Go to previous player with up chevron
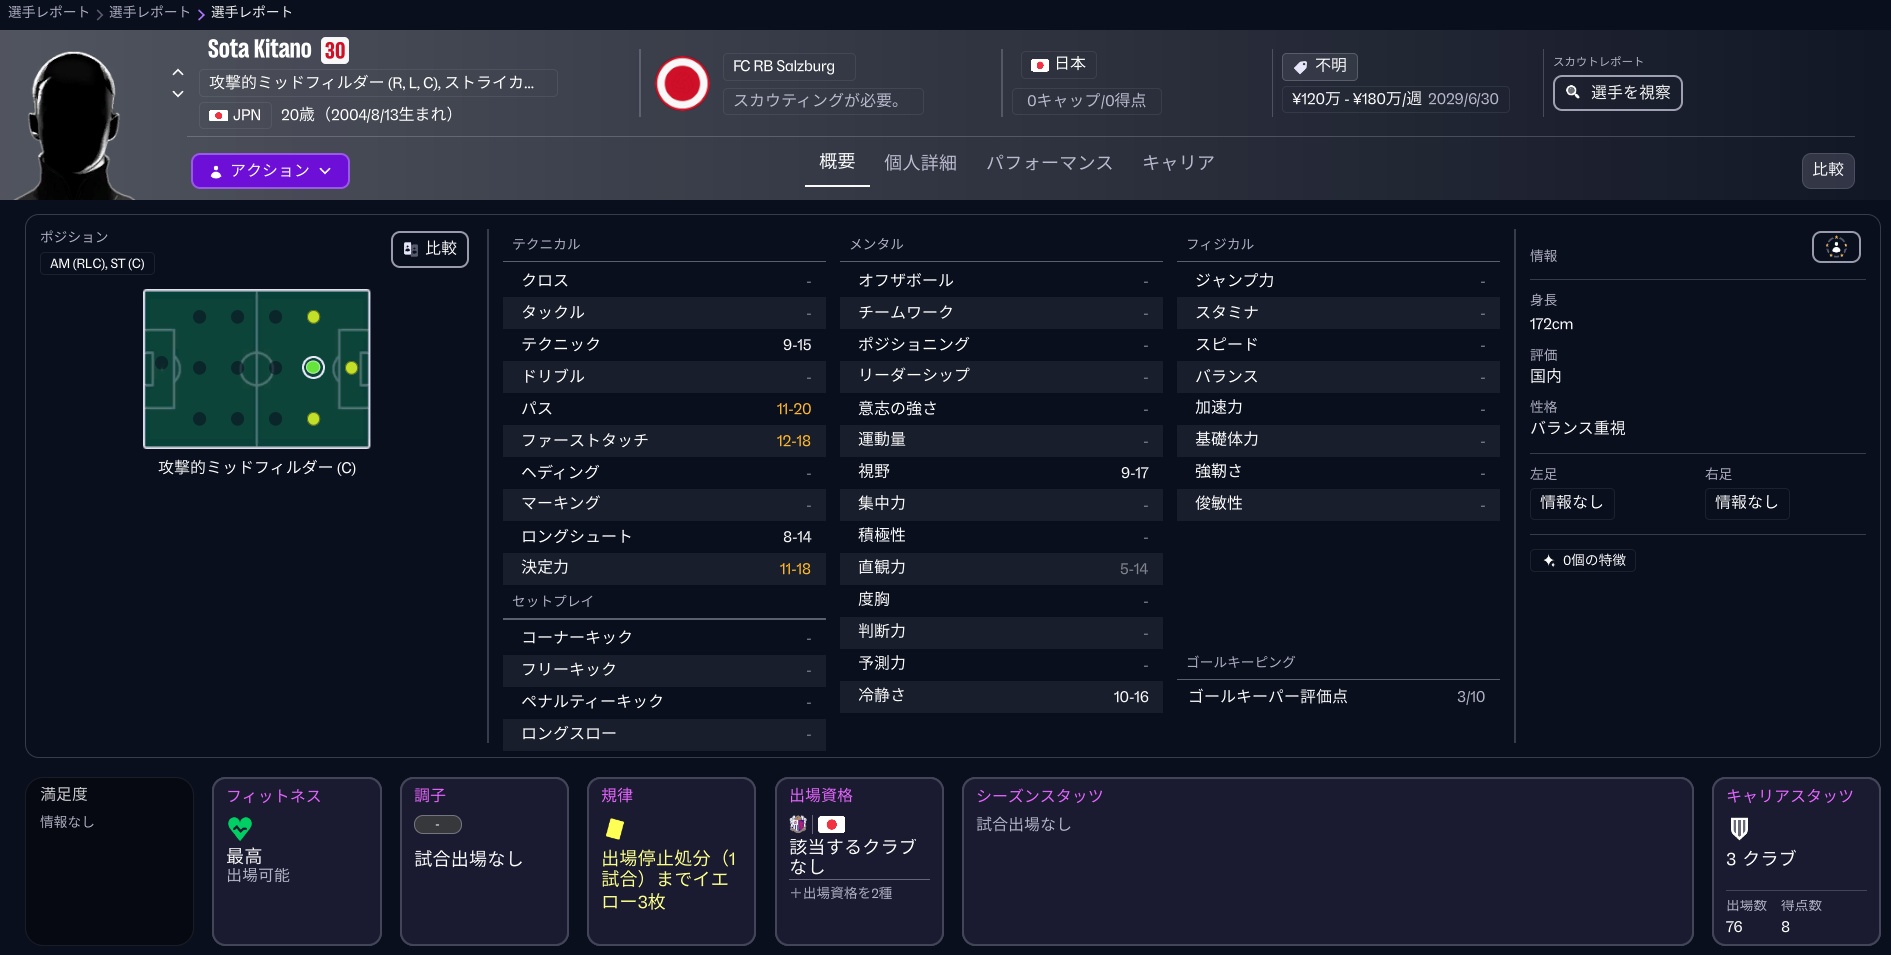 click(178, 72)
